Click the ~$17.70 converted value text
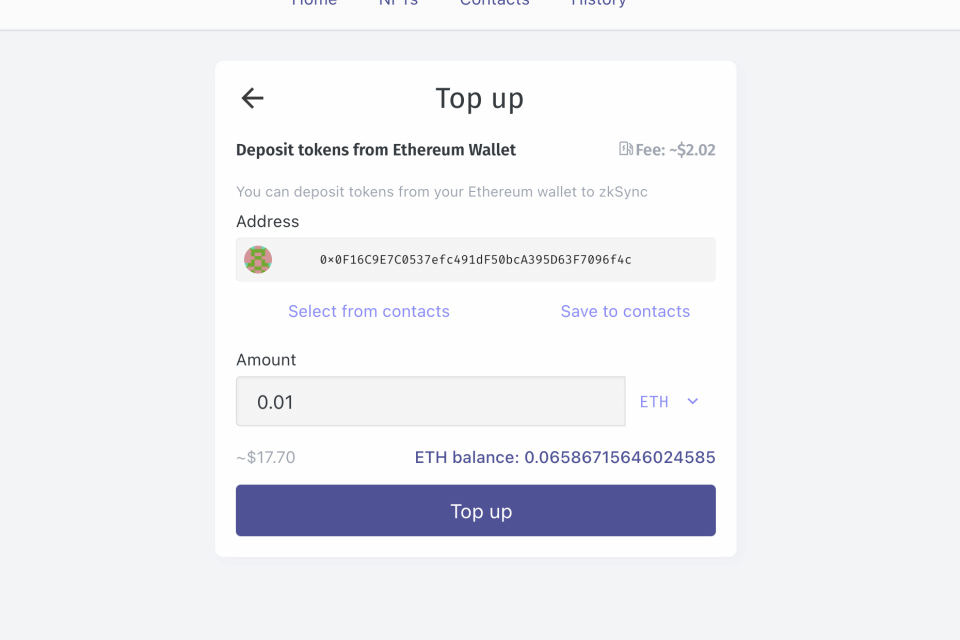 (x=266, y=457)
